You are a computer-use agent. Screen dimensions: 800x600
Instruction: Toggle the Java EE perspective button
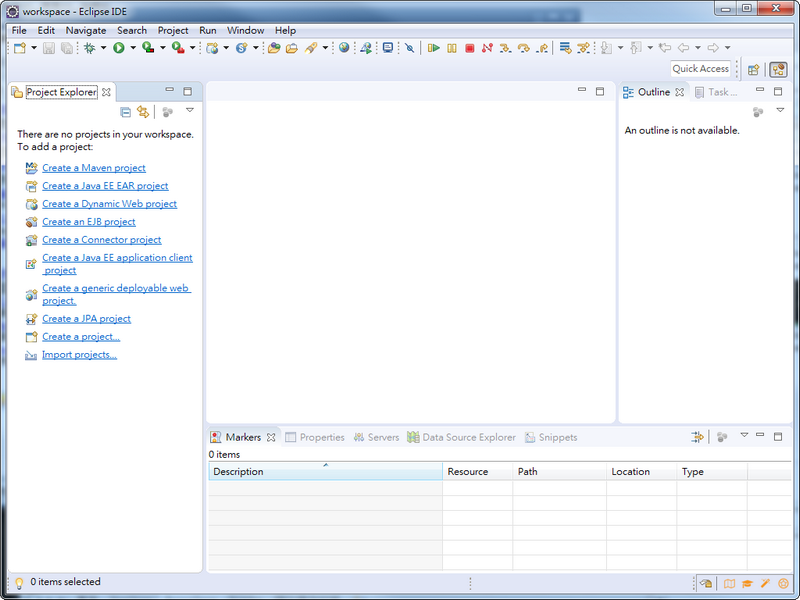pyautogui.click(x=777, y=69)
